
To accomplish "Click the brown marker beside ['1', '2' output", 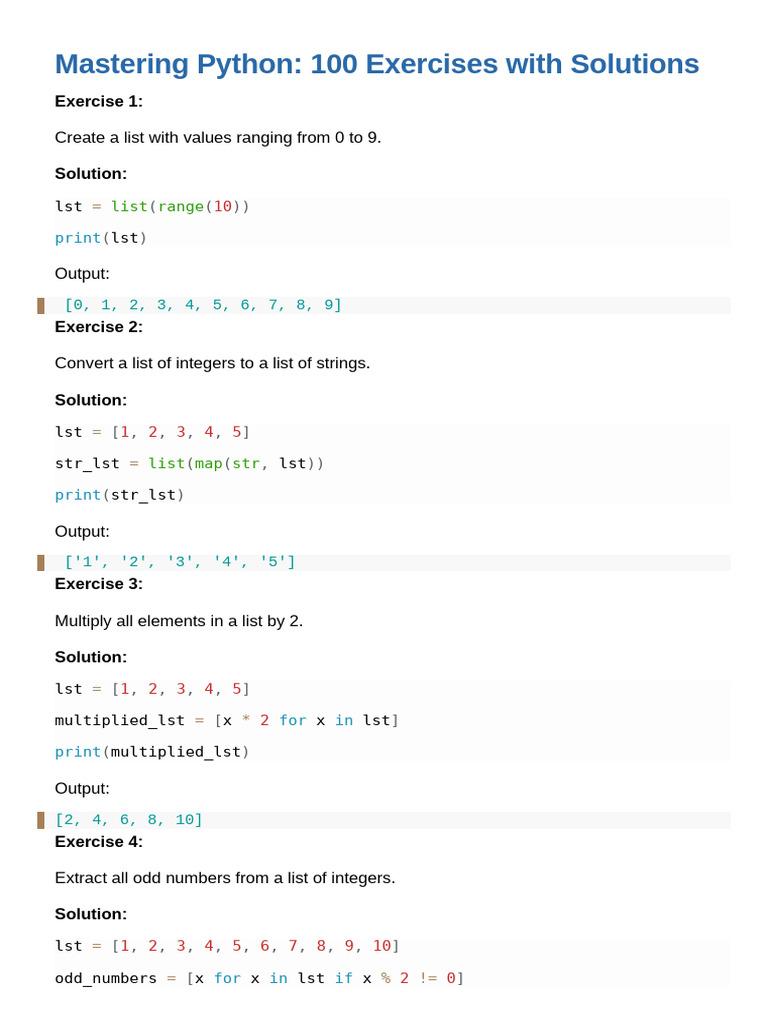I will coord(40,562).
